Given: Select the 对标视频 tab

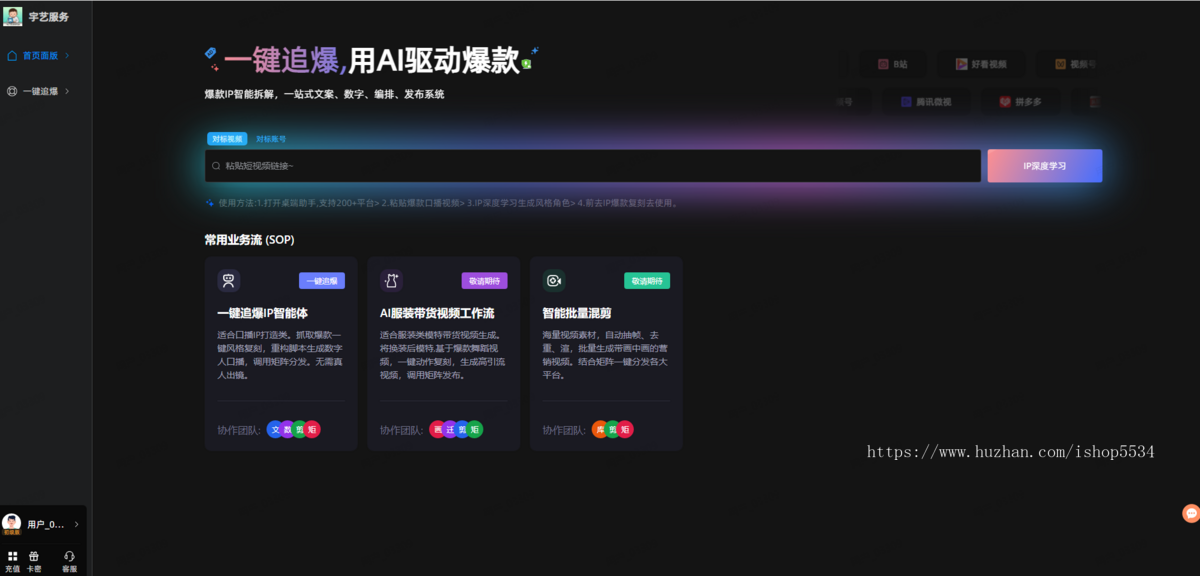Looking at the screenshot, I should [227, 139].
